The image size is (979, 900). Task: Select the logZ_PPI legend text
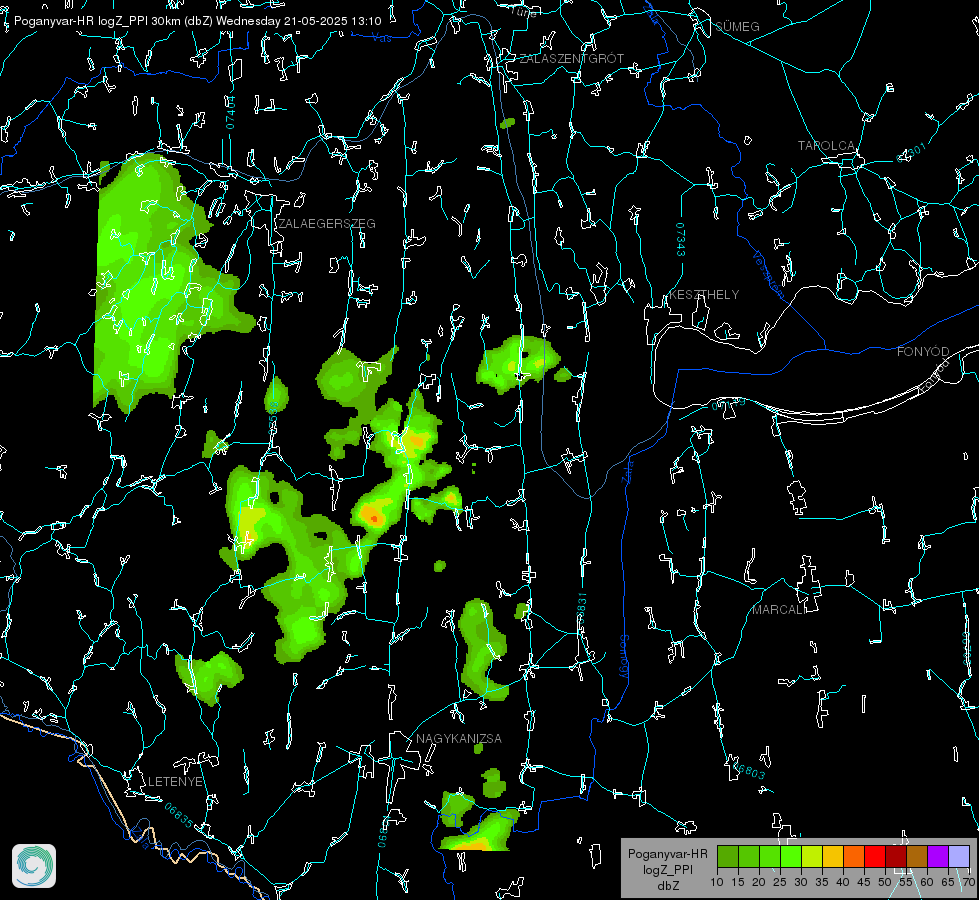coord(667,869)
